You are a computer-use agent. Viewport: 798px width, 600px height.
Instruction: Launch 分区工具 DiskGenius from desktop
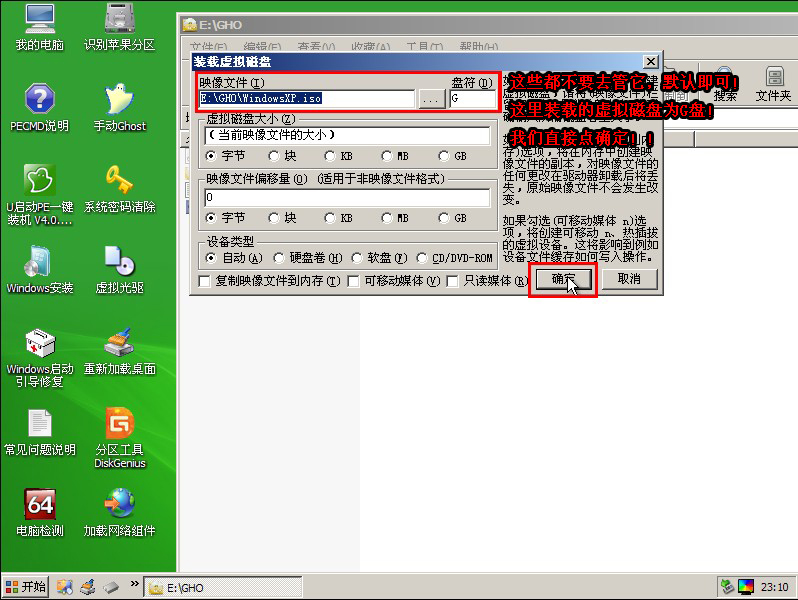click(x=119, y=423)
